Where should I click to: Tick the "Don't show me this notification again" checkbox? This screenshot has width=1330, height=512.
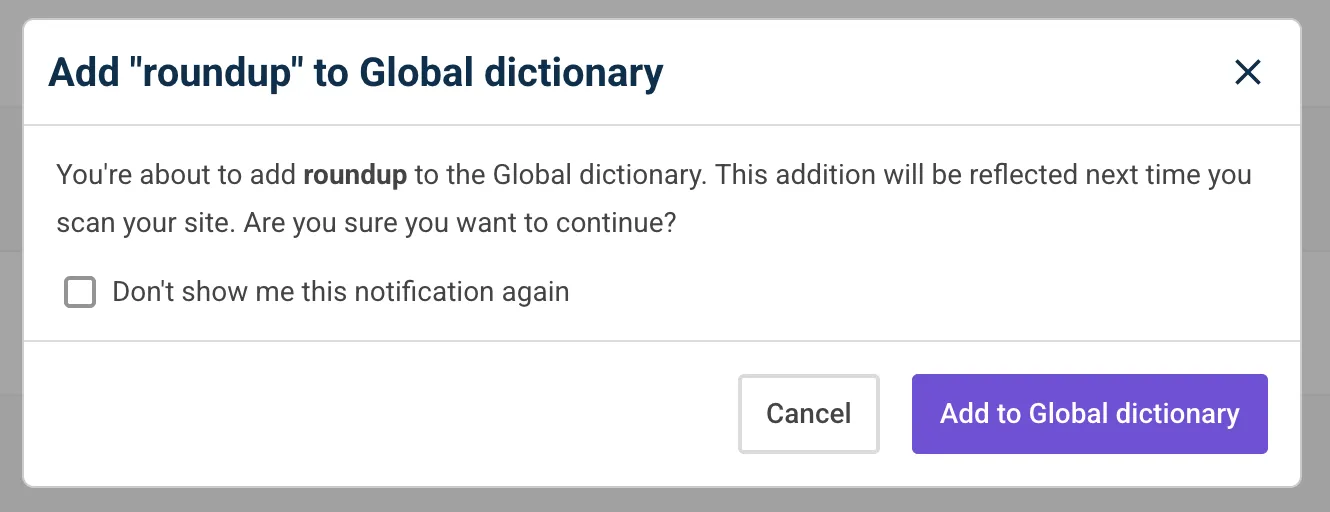pos(80,292)
